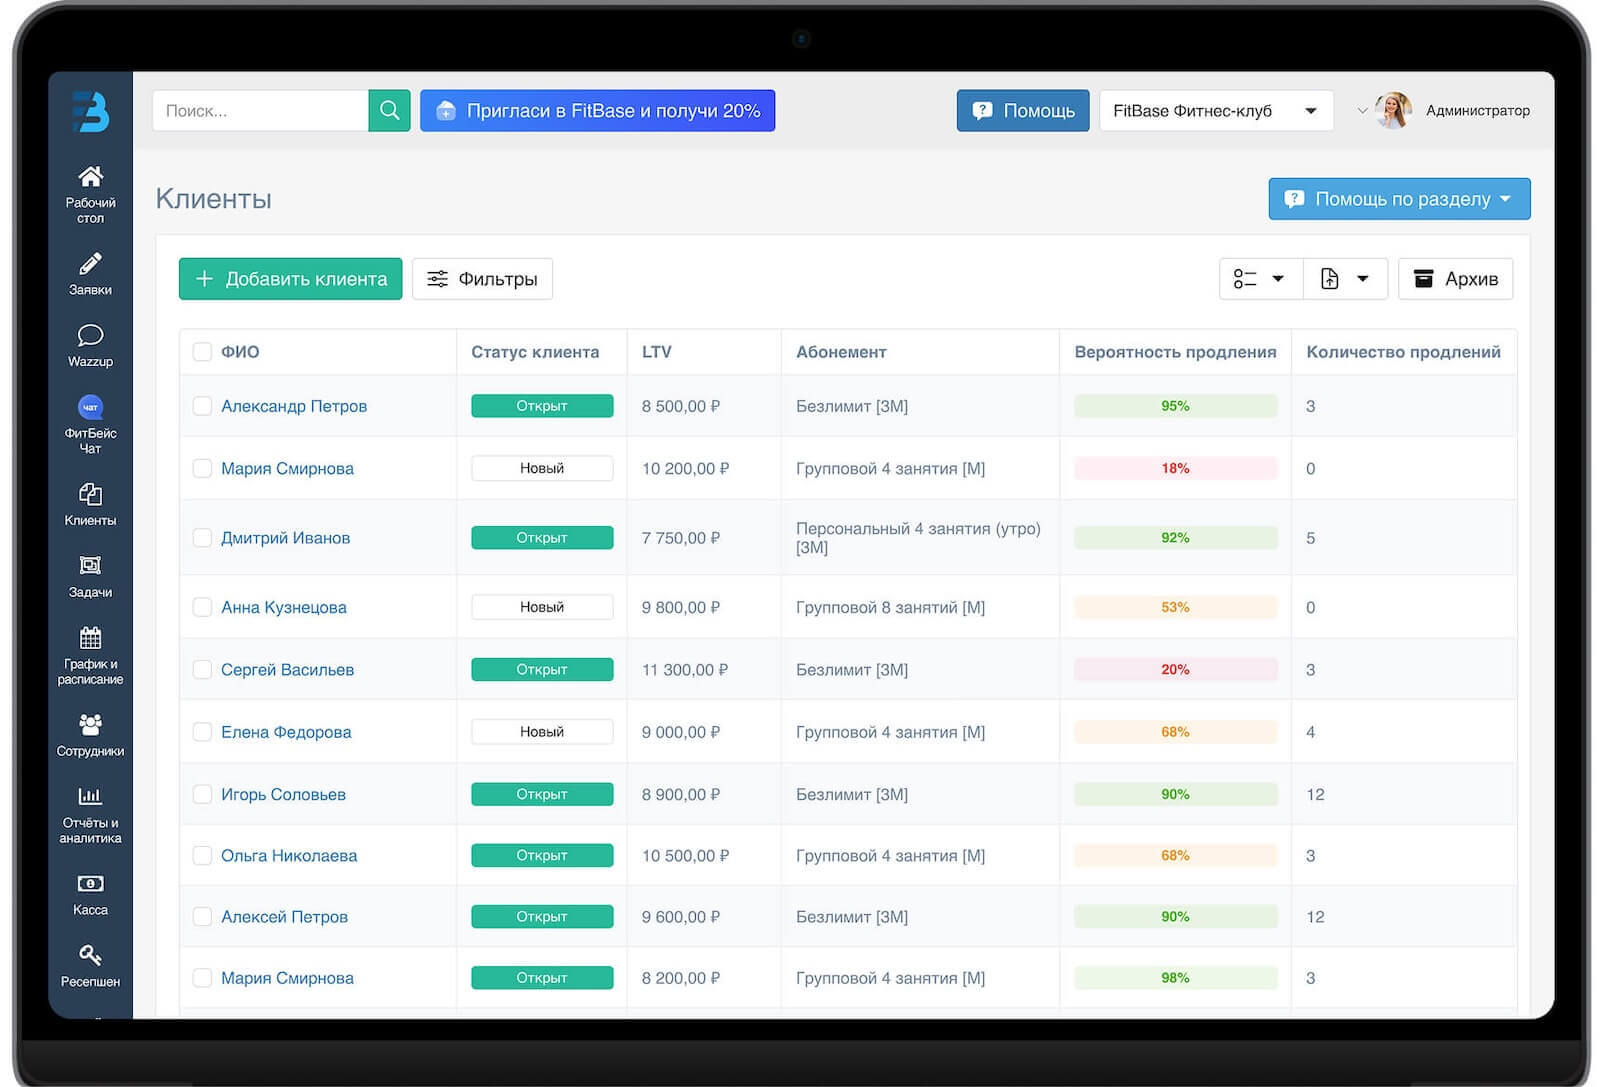Viewport: 1600px width, 1087px height.
Task: Open the Фильтры button
Action: pyautogui.click(x=482, y=279)
